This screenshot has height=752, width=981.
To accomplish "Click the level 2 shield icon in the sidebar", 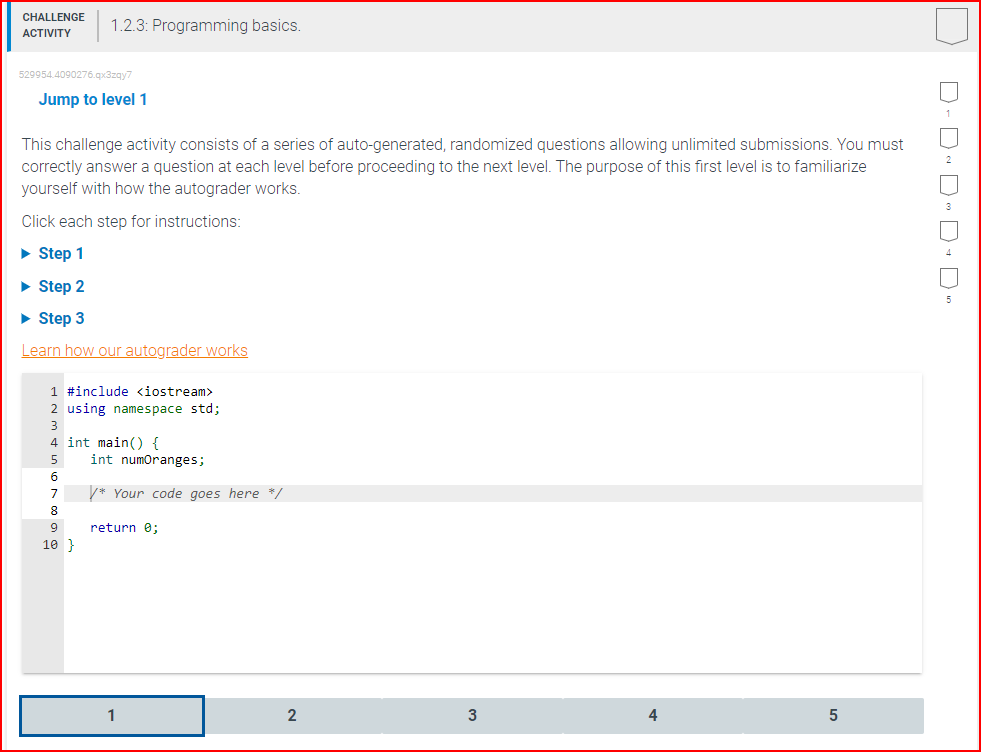I will 948,138.
